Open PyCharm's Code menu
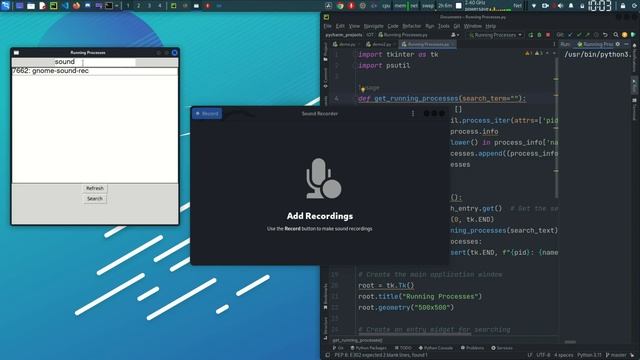This screenshot has width=640, height=360. point(393,26)
